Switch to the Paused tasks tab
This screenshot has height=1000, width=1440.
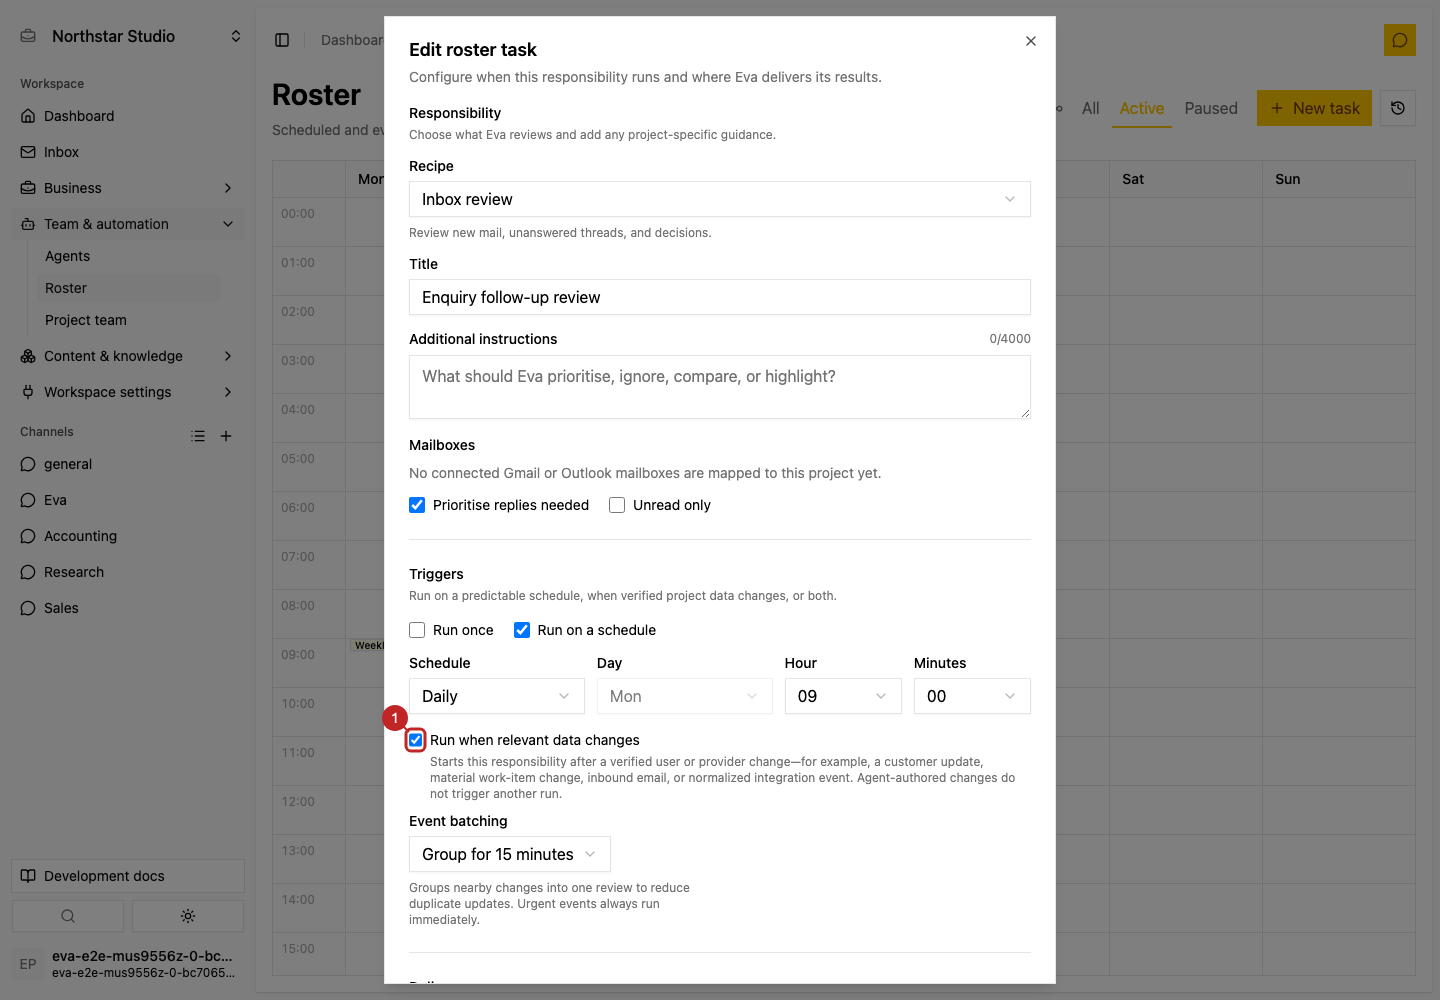click(x=1211, y=108)
